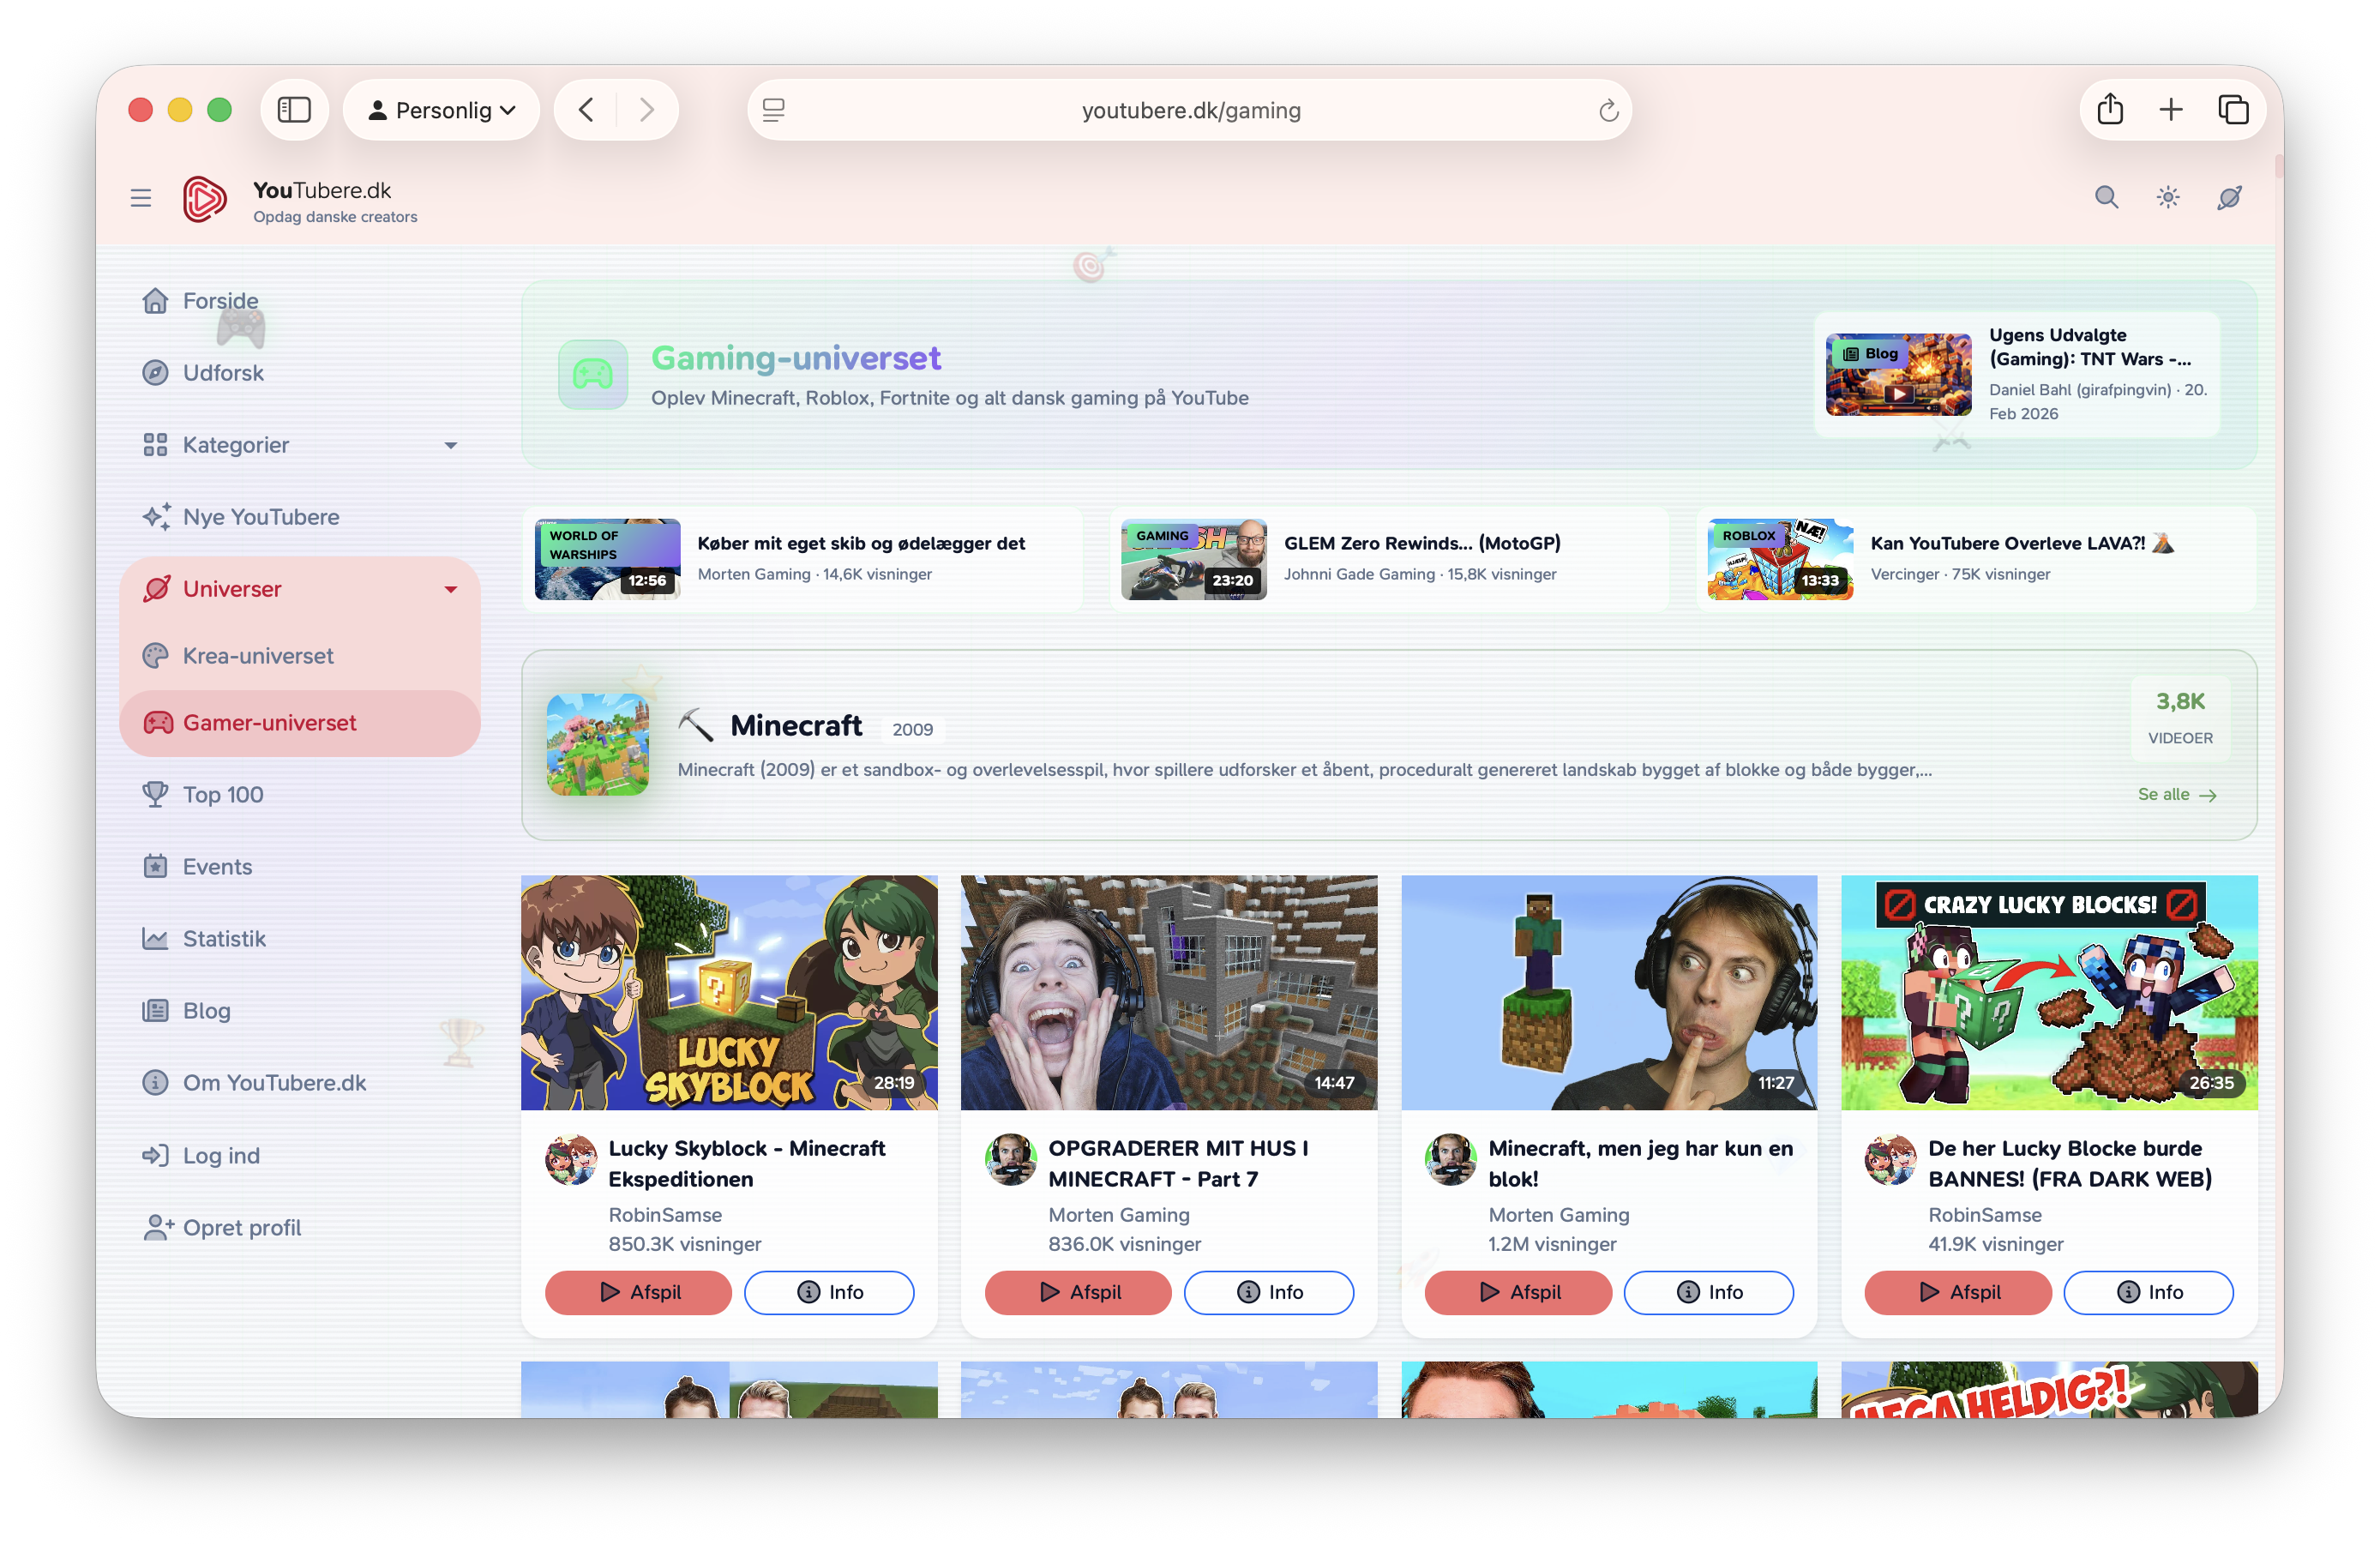Click the browser reload arrow

click(x=1608, y=110)
